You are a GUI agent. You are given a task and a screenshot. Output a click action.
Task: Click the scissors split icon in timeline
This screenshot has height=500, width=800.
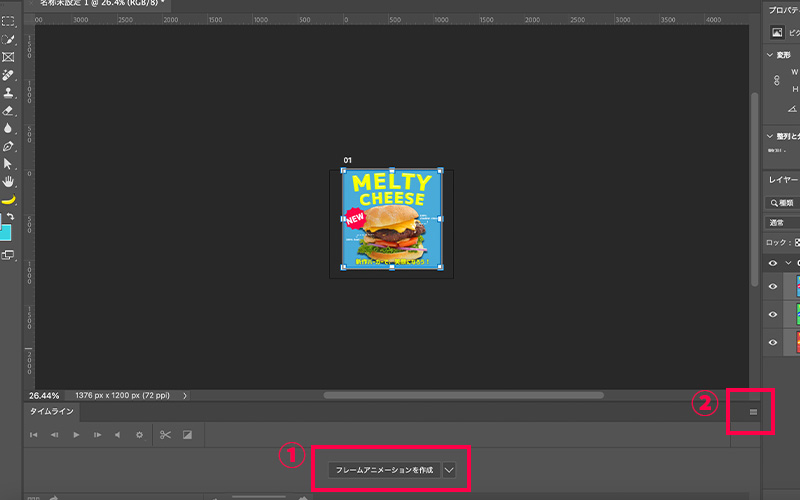point(165,435)
